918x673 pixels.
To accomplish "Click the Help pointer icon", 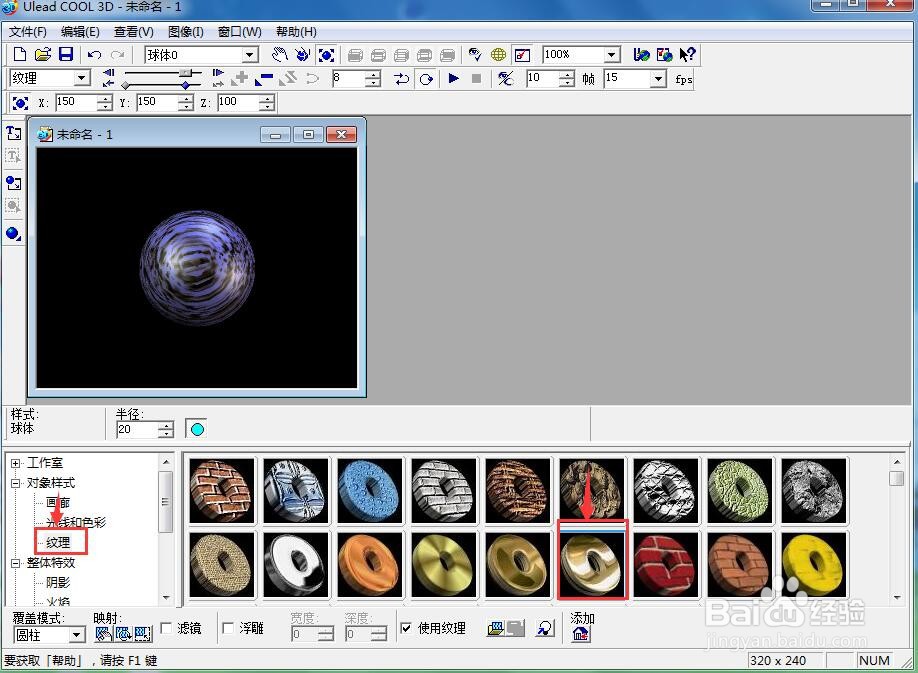I will (688, 55).
